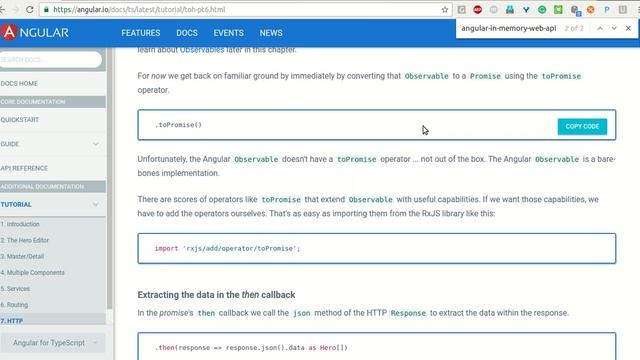Click the secure lock icon in address bar
Image resolution: width=640 pixels, height=360 pixels.
(x=46, y=9)
